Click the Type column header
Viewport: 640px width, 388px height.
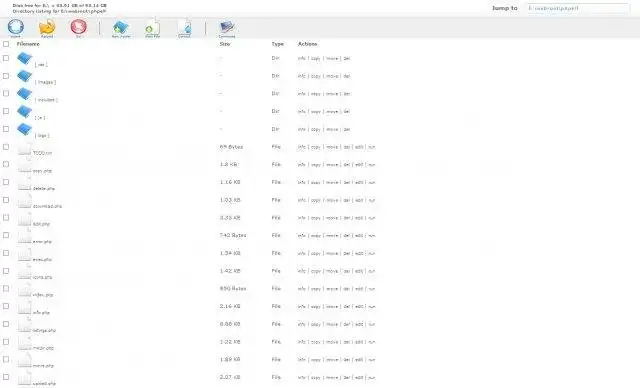click(x=278, y=44)
